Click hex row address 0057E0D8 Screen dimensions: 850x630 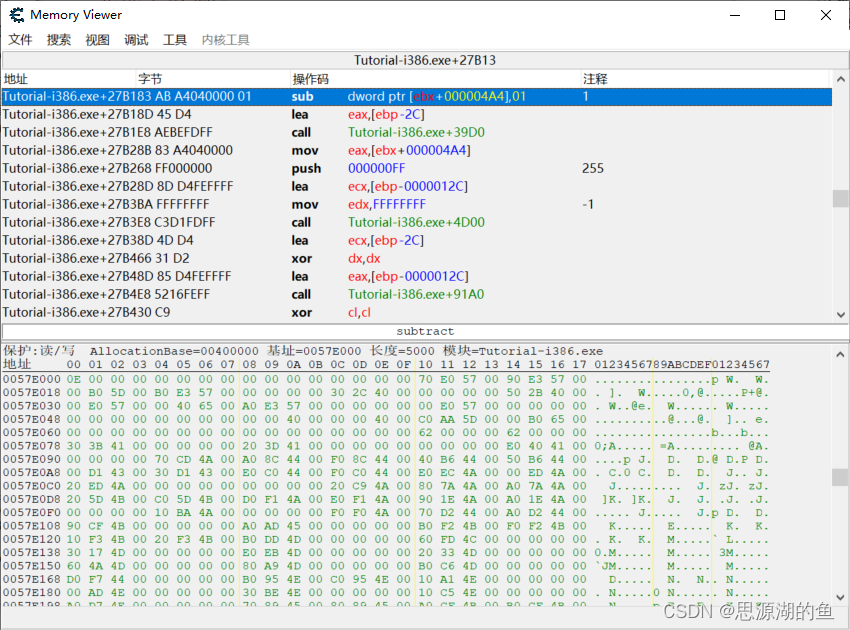pyautogui.click(x=32, y=499)
